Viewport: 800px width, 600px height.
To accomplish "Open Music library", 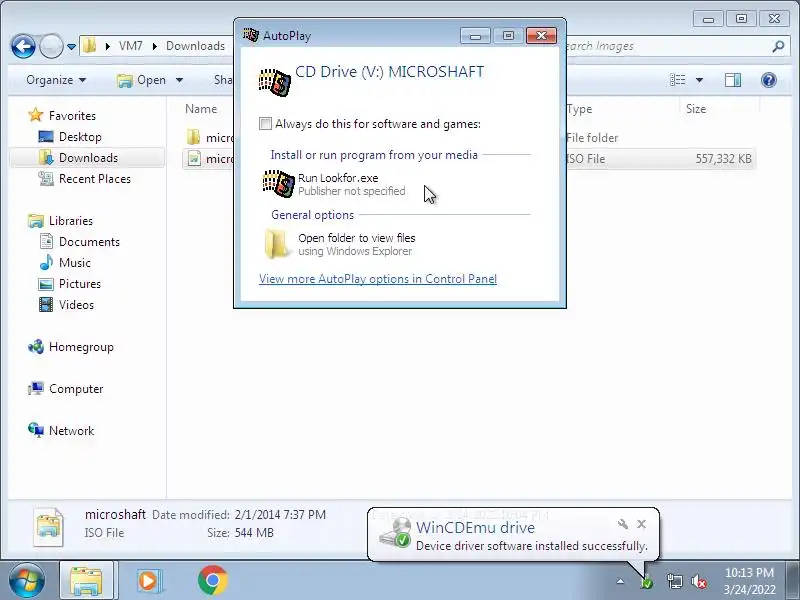I will click(74, 263).
